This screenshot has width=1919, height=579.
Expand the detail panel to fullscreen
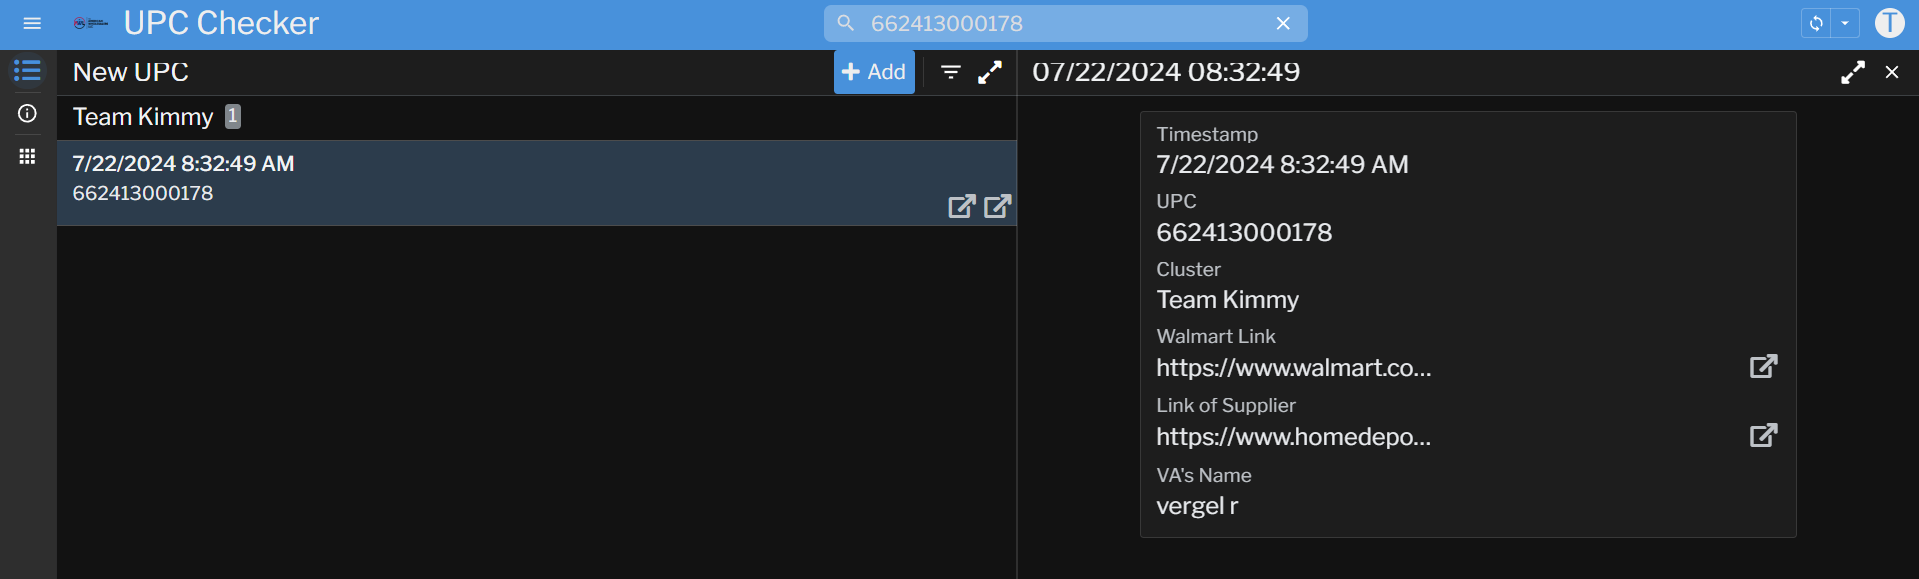click(1852, 72)
